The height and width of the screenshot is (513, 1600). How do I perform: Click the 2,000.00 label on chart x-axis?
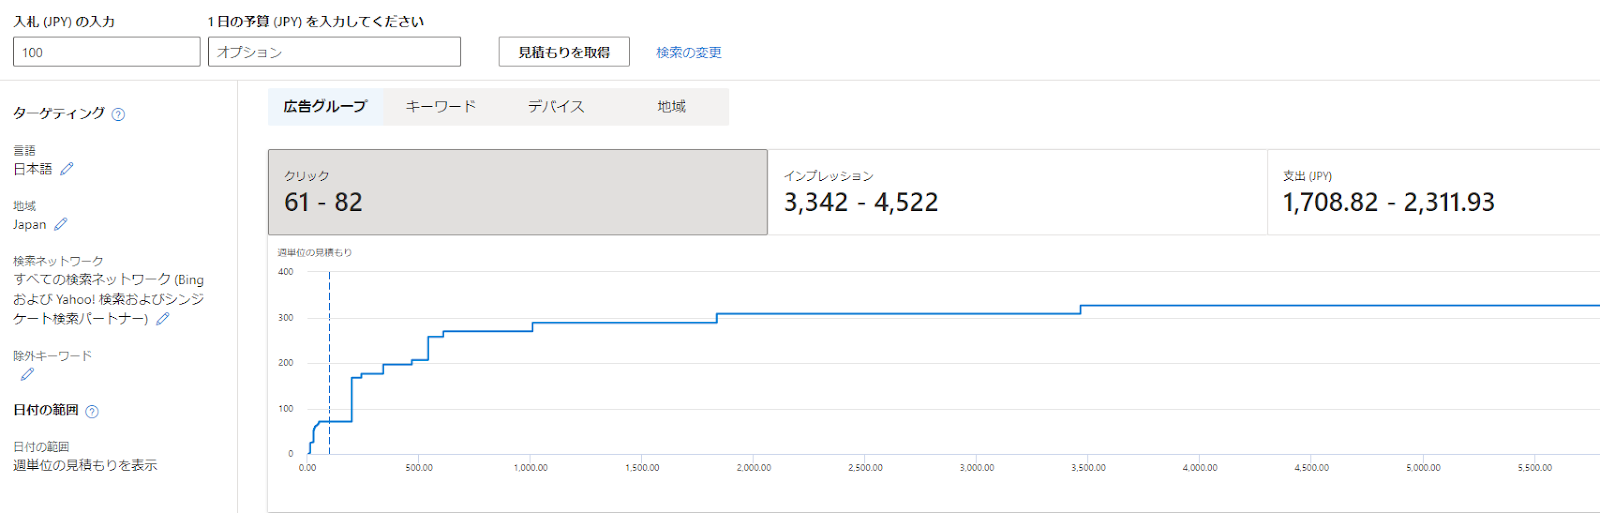754,467
